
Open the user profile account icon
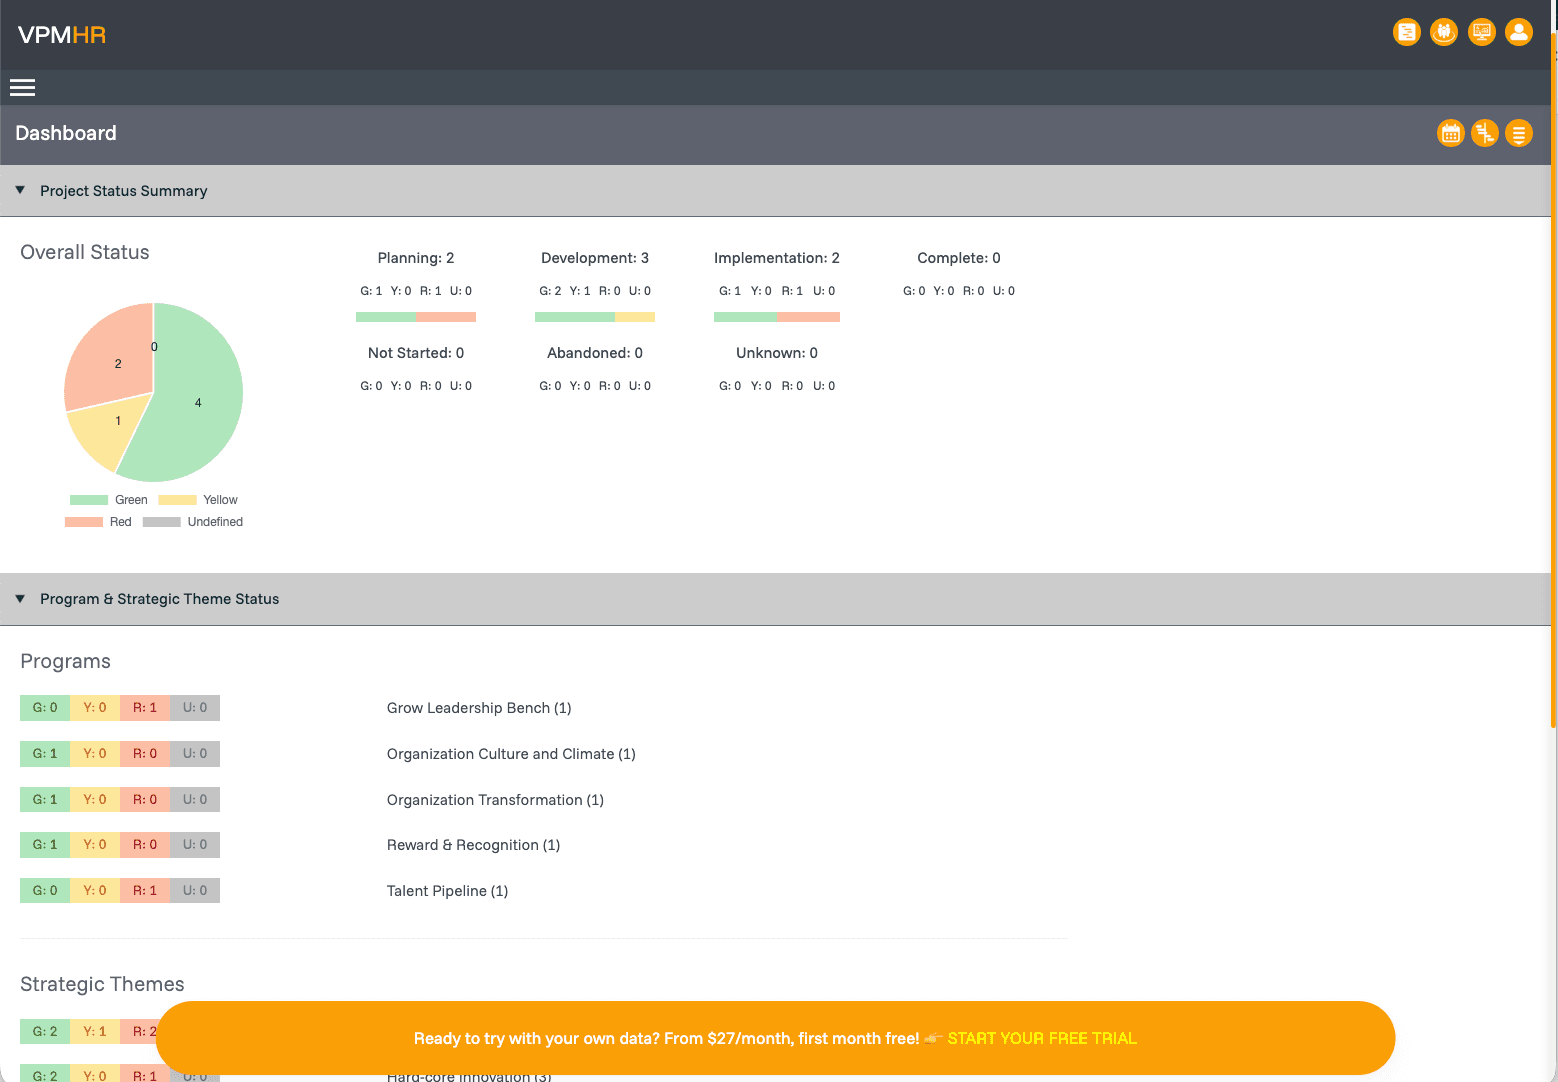(x=1518, y=33)
